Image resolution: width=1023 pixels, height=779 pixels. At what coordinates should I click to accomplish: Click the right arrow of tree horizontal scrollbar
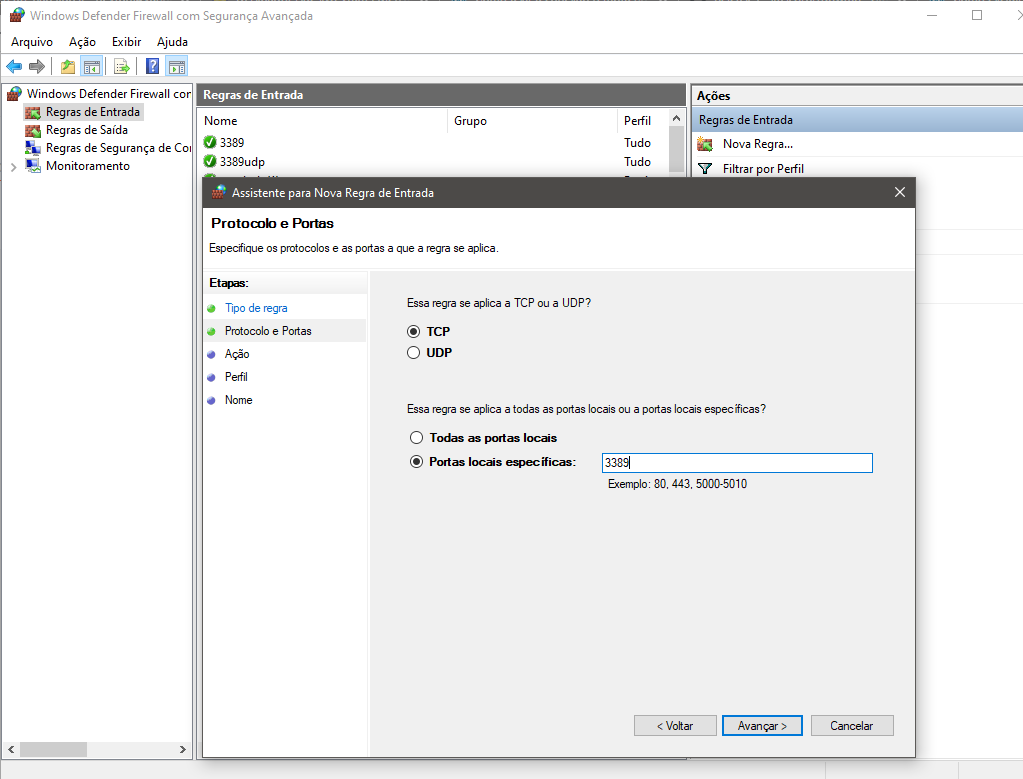click(183, 750)
